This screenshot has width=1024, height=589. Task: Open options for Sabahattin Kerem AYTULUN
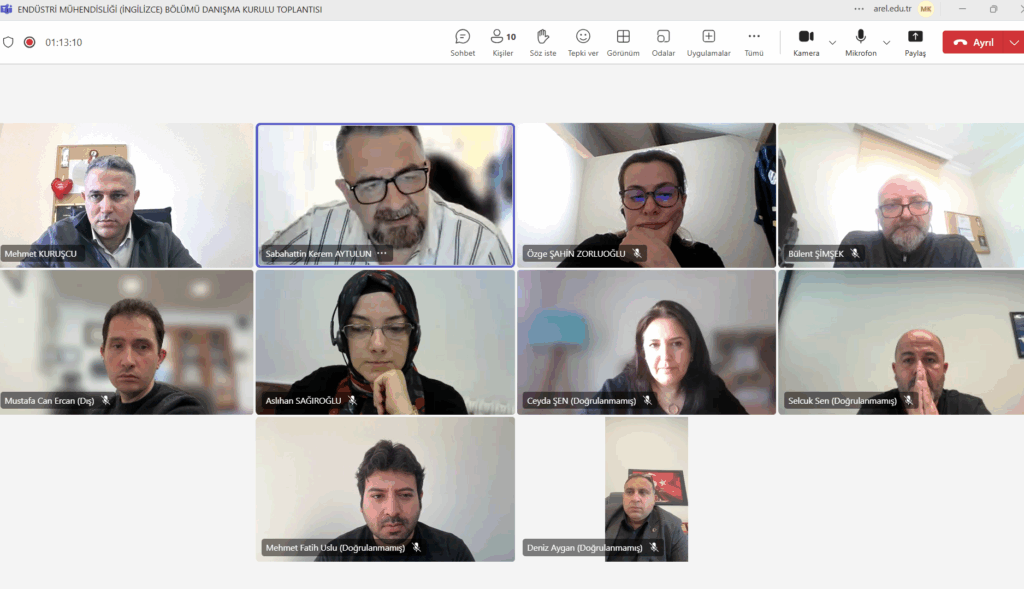[x=382, y=253]
